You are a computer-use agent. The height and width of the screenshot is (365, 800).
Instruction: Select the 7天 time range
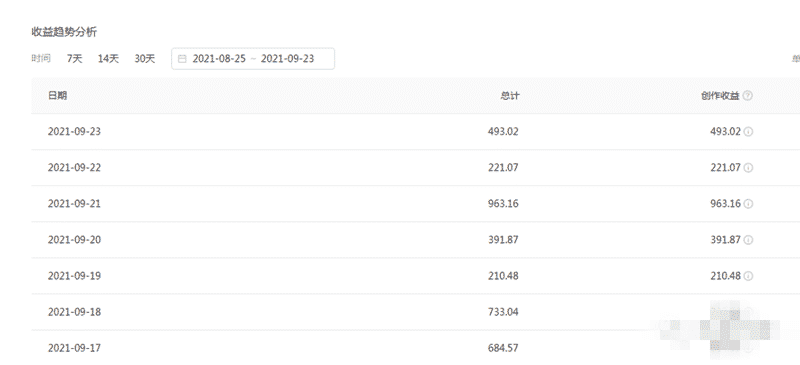(74, 59)
